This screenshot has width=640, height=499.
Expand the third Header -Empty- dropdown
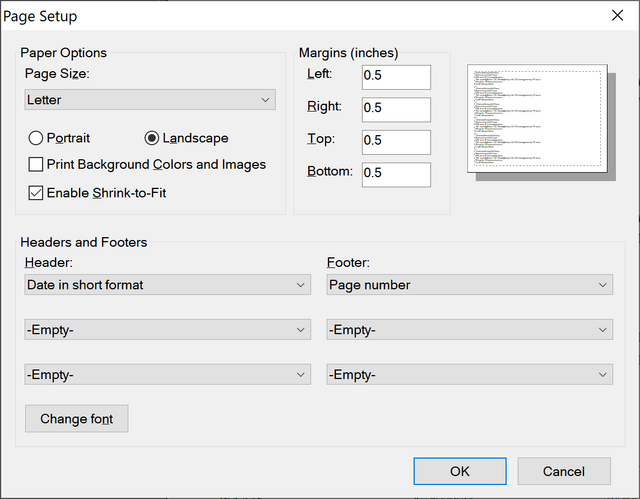(168, 374)
